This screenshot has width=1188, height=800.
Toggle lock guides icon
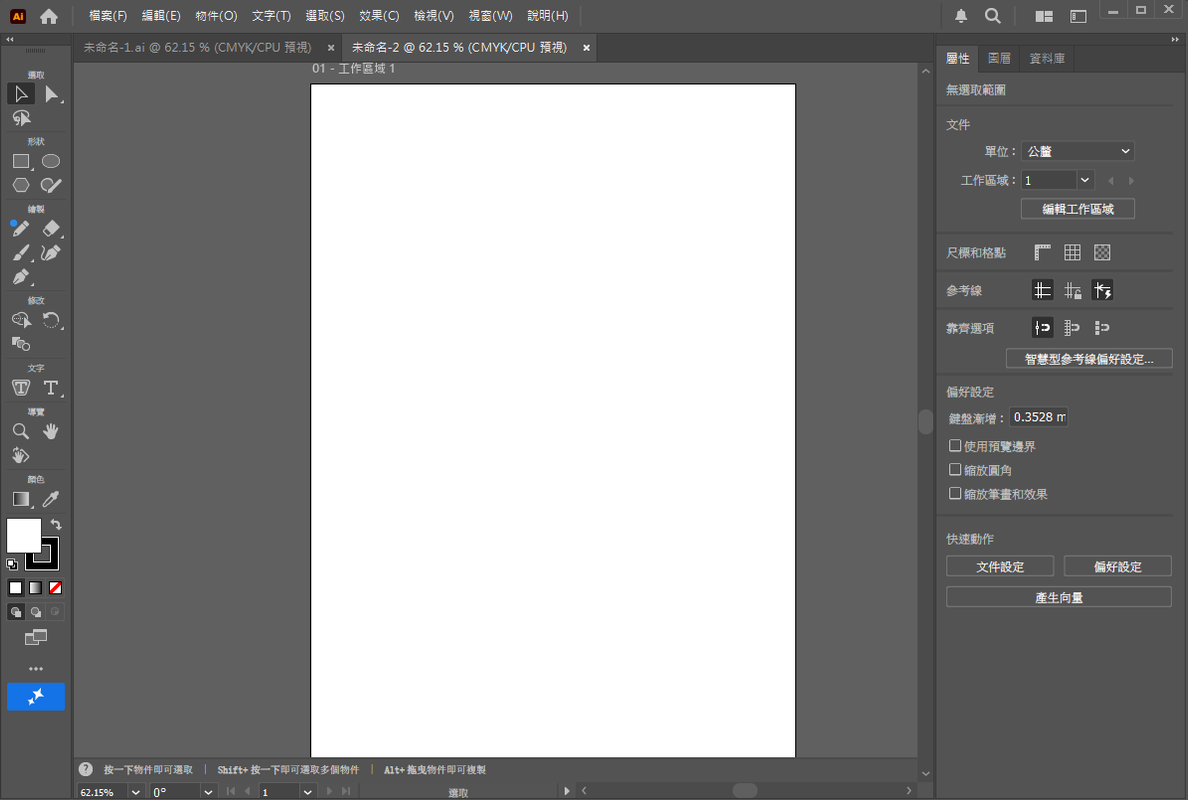coord(1072,290)
